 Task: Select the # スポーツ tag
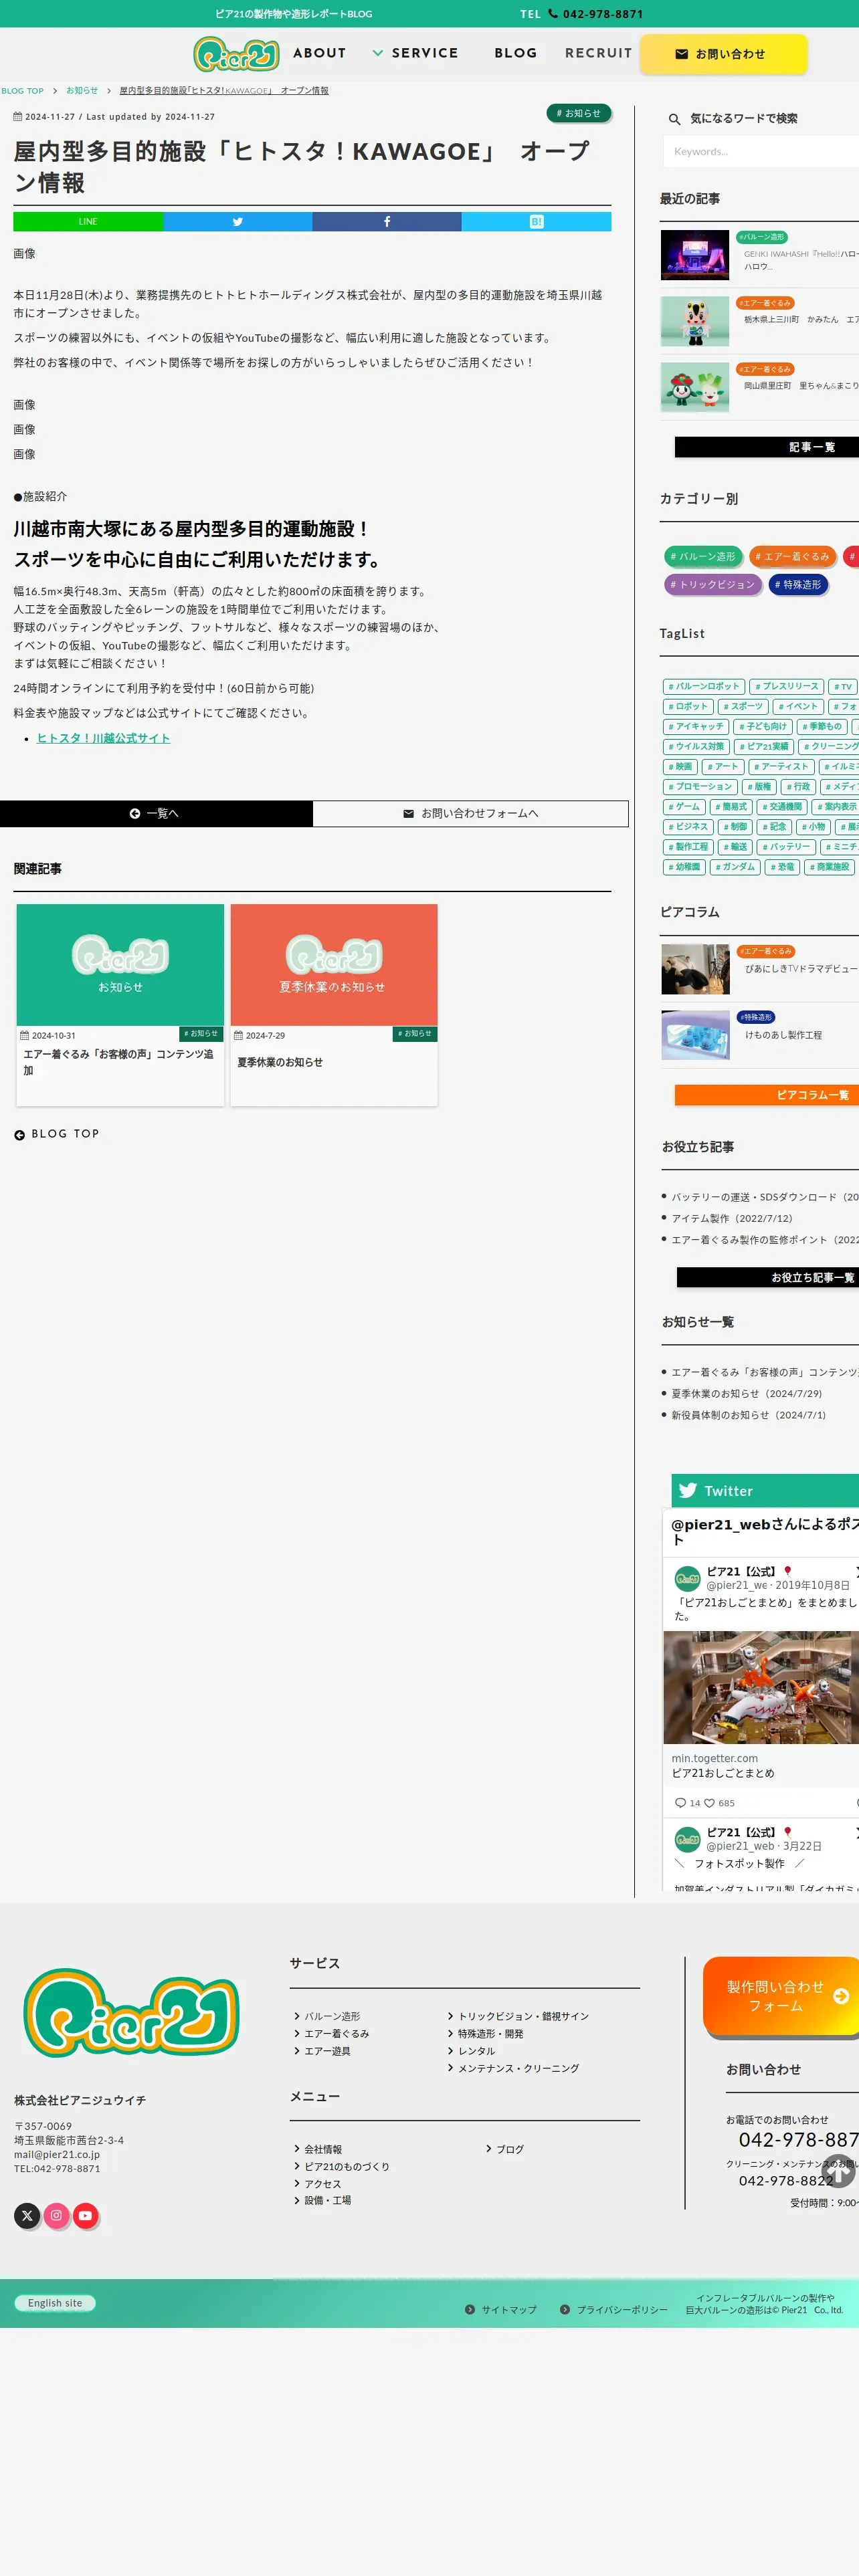[743, 707]
